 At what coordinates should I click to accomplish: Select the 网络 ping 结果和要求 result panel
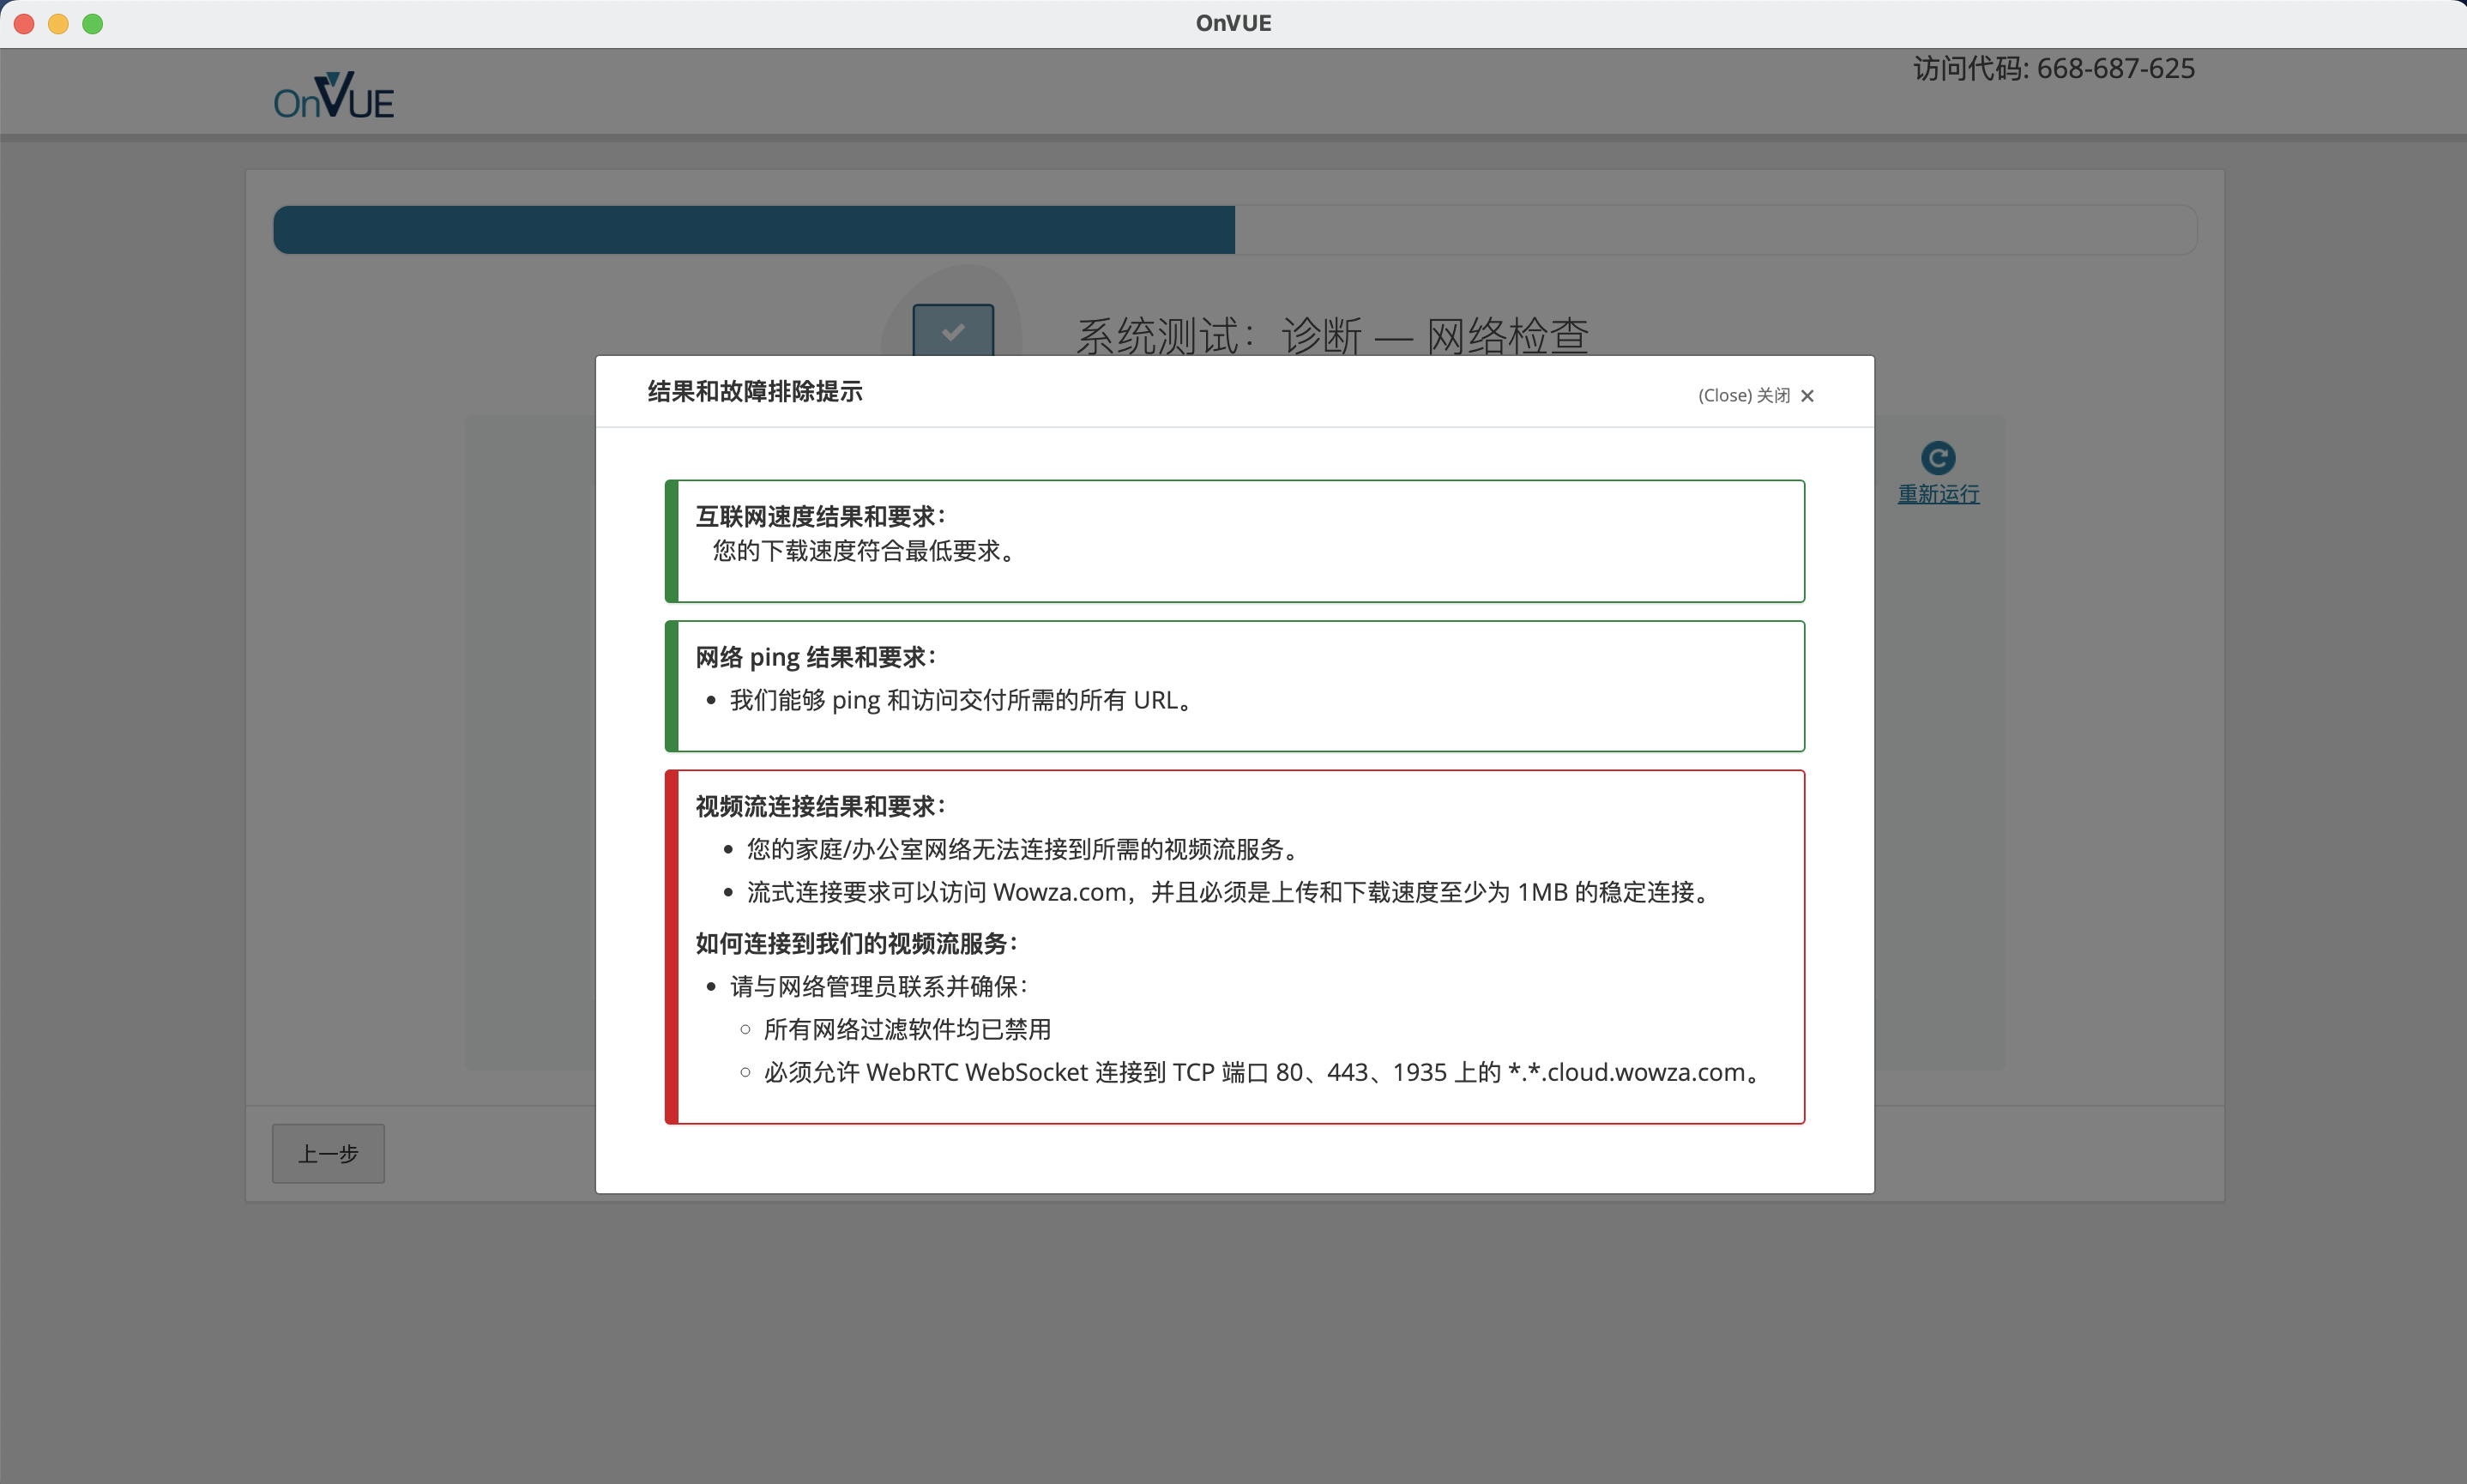(1234, 686)
